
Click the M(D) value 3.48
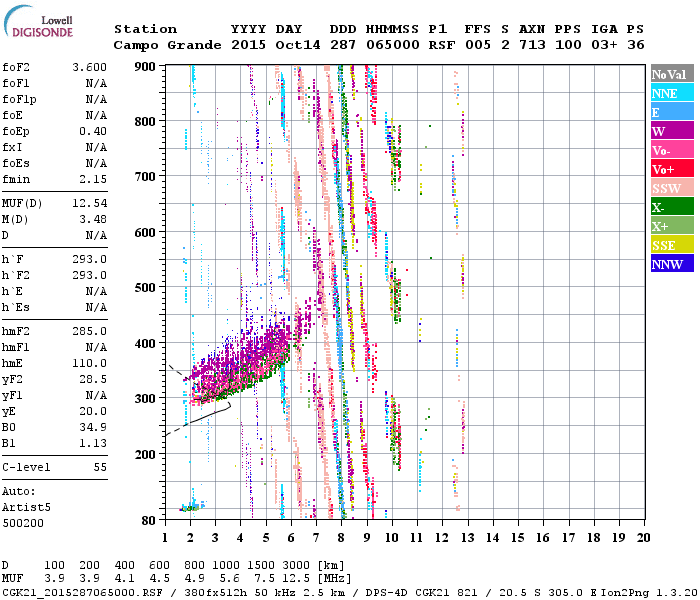(x=93, y=220)
